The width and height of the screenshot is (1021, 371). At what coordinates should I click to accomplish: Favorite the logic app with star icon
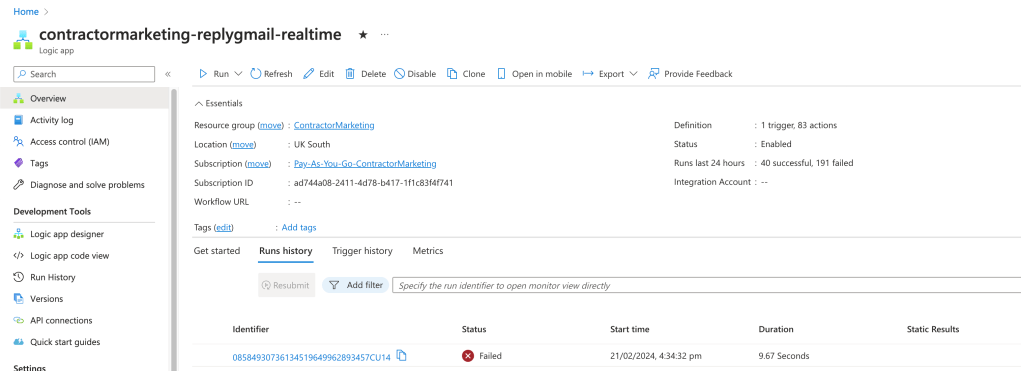pyautogui.click(x=363, y=35)
